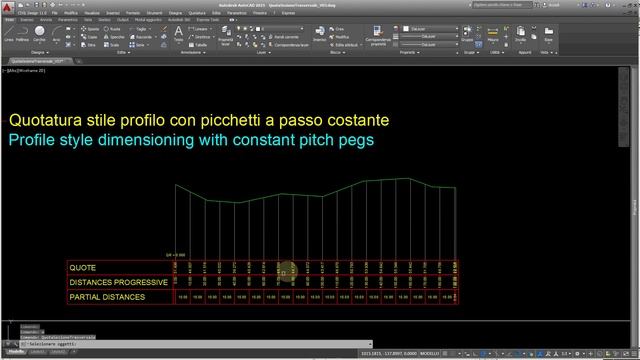Viewport: 640px width, 360px height.
Task: Open Proprietà layer manager
Action: [225, 35]
